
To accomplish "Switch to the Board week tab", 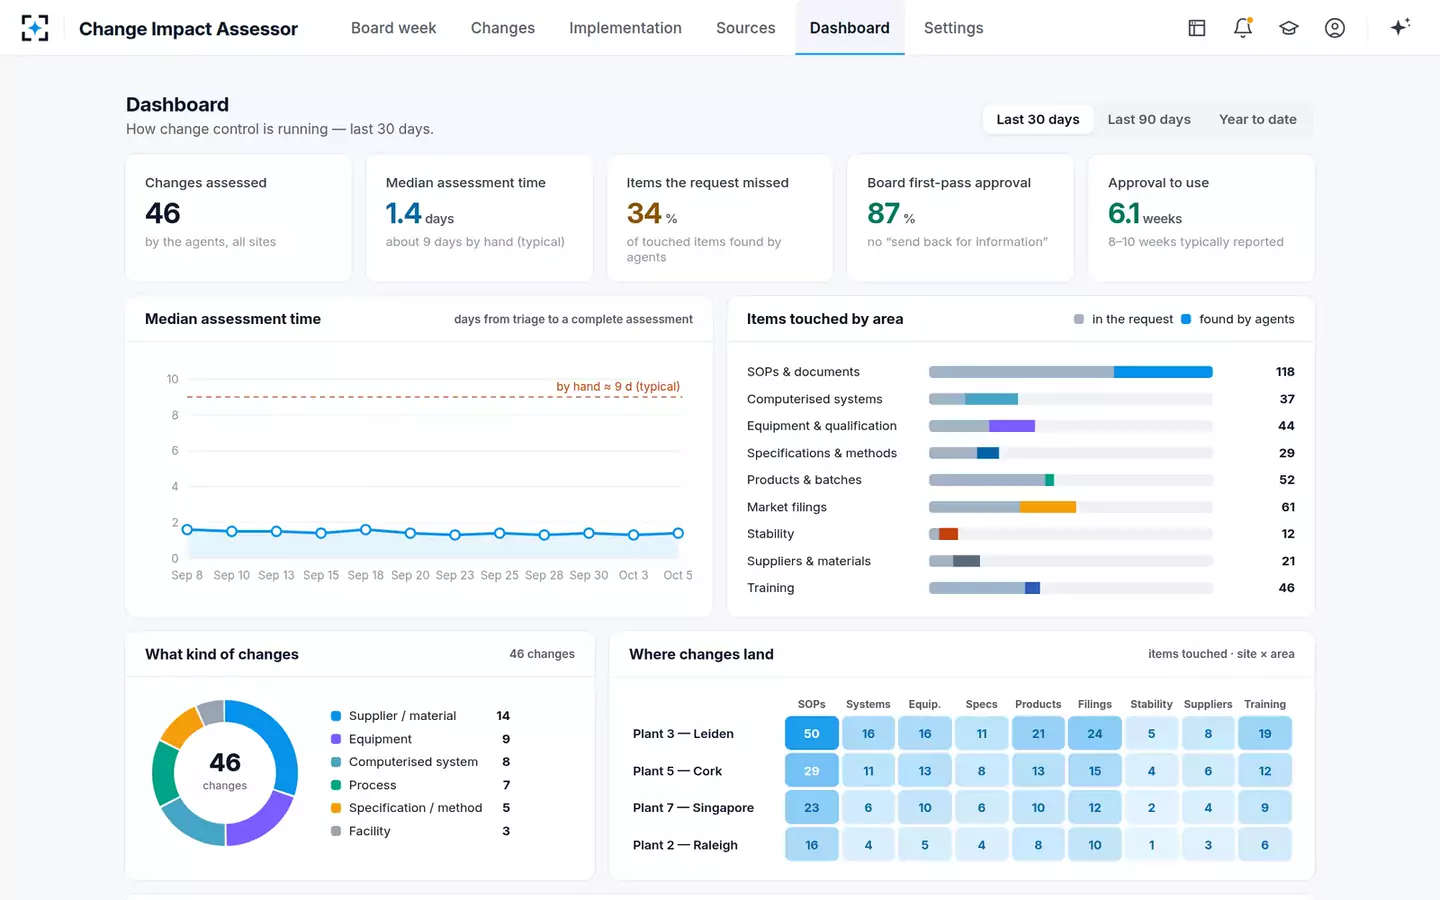I will [393, 28].
